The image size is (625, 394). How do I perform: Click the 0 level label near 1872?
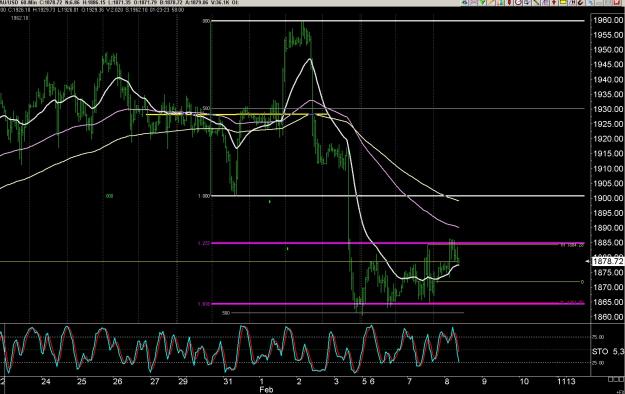coord(582,282)
